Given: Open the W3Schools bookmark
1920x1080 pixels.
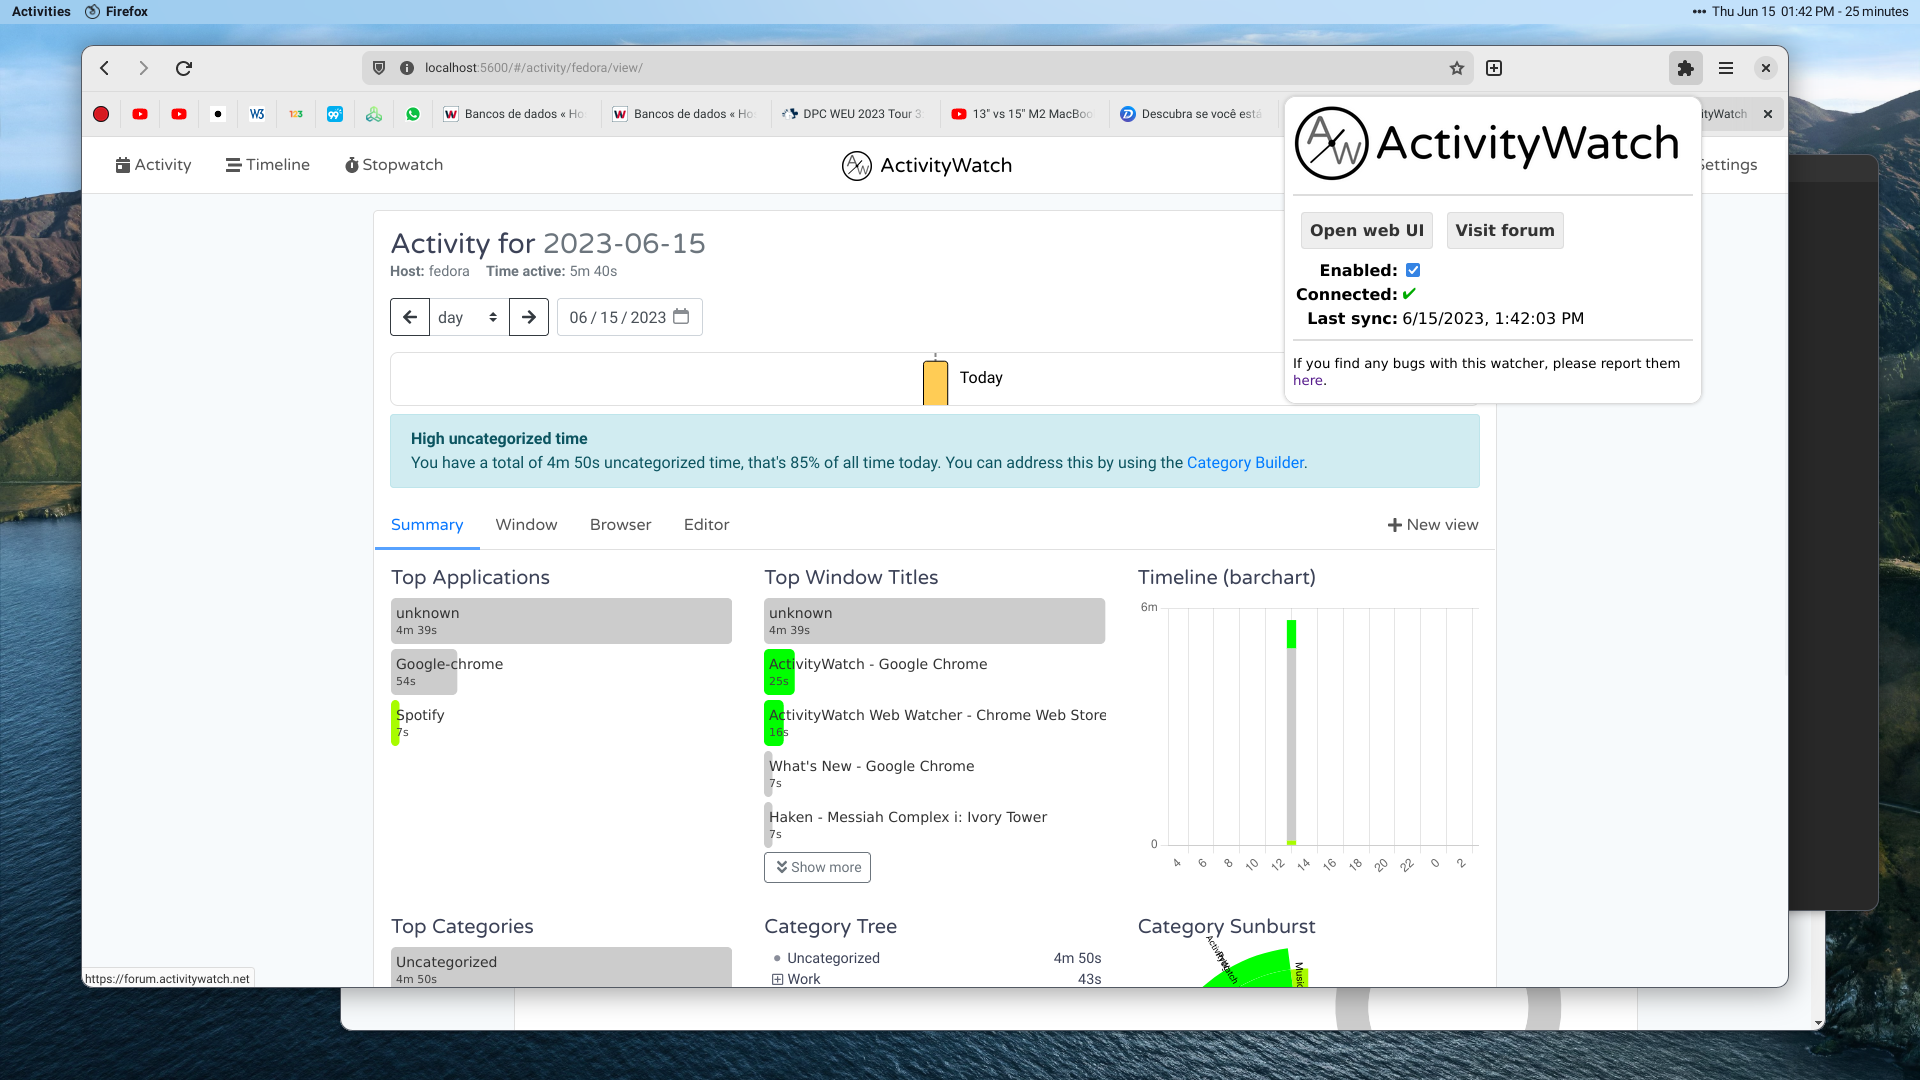Looking at the screenshot, I should pos(256,114).
